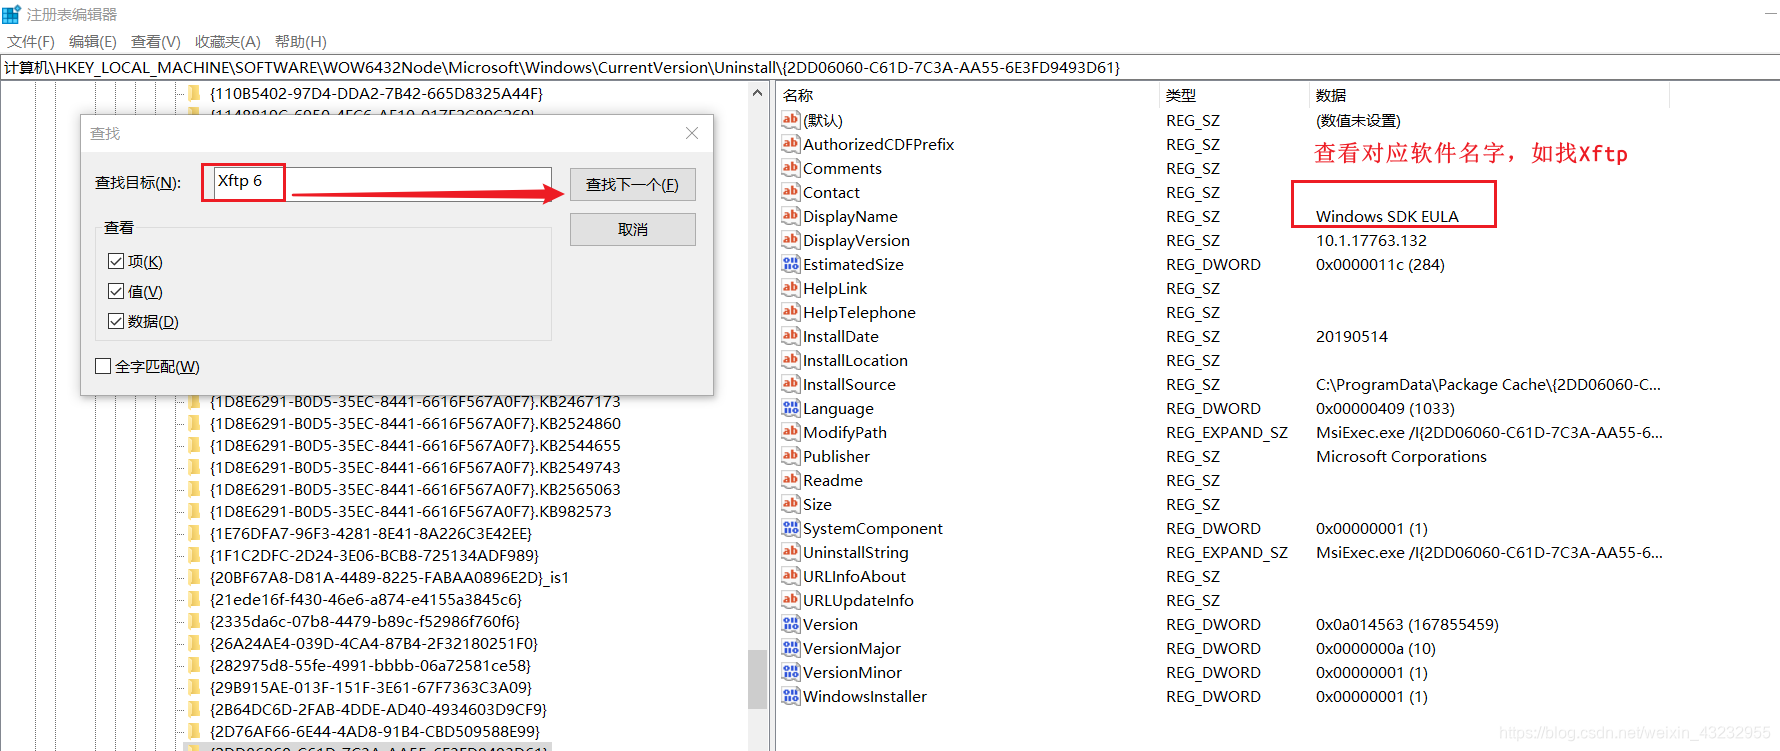Image resolution: width=1780 pixels, height=751 pixels.
Task: Select key ending .KB2565063
Action: 415,489
